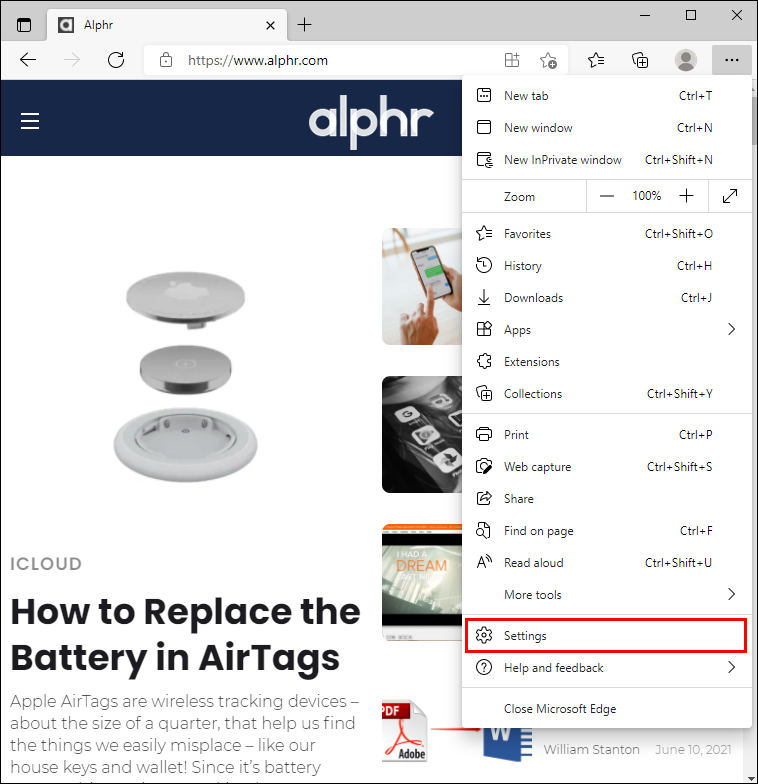
Task: Open the vertical tabs icon
Action: 24,24
